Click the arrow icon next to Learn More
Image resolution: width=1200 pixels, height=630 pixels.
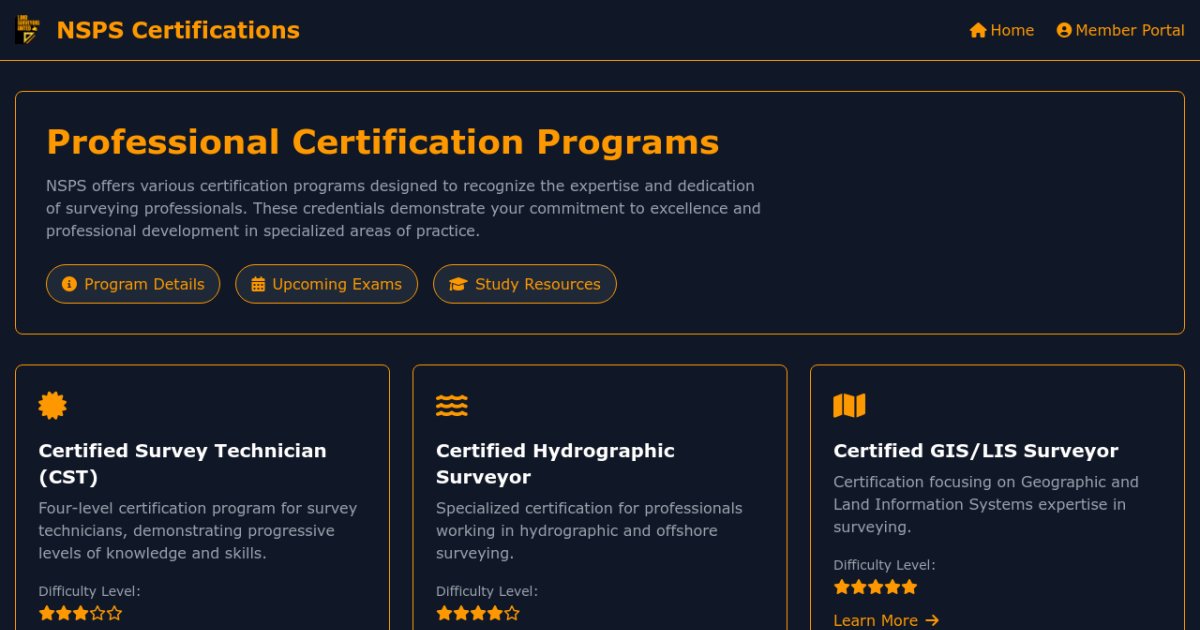(x=931, y=620)
